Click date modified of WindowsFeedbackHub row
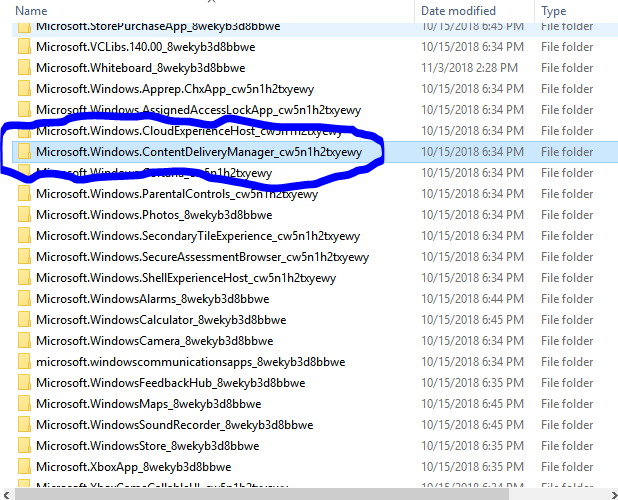The height and width of the screenshot is (500, 618). [x=473, y=383]
